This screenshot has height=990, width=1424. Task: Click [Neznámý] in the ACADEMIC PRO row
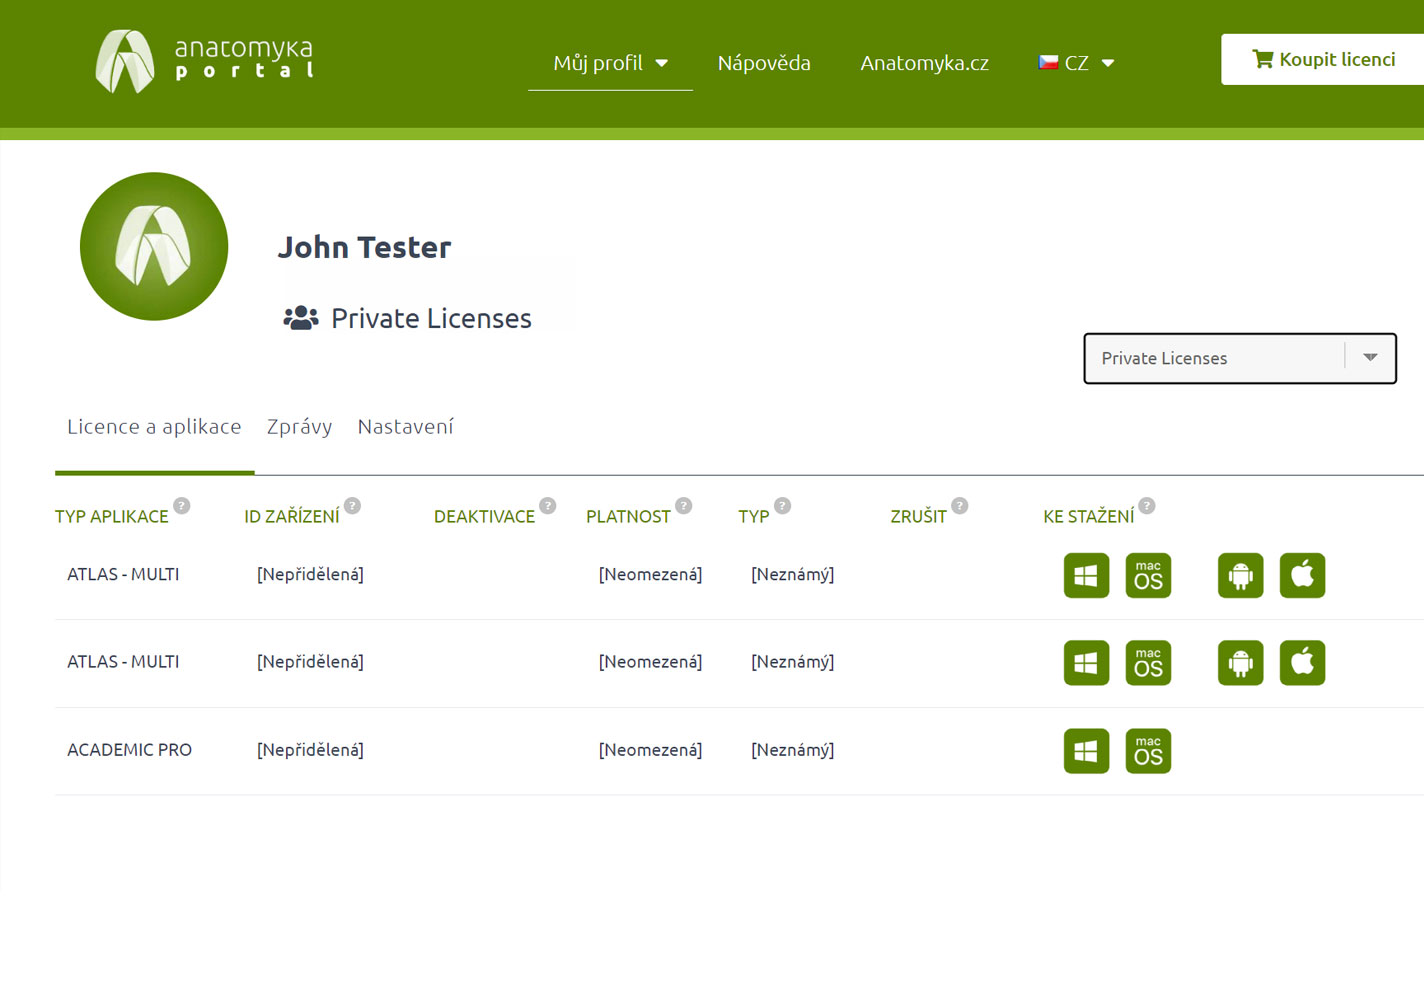pyautogui.click(x=792, y=750)
